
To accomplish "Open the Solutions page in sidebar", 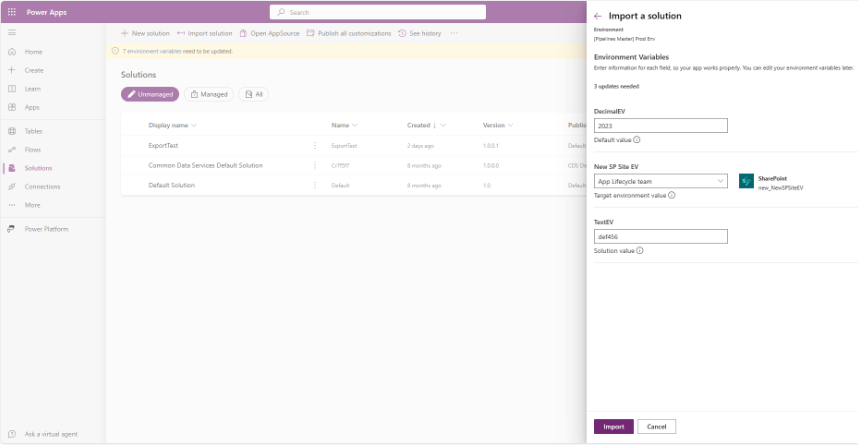I will 38,168.
